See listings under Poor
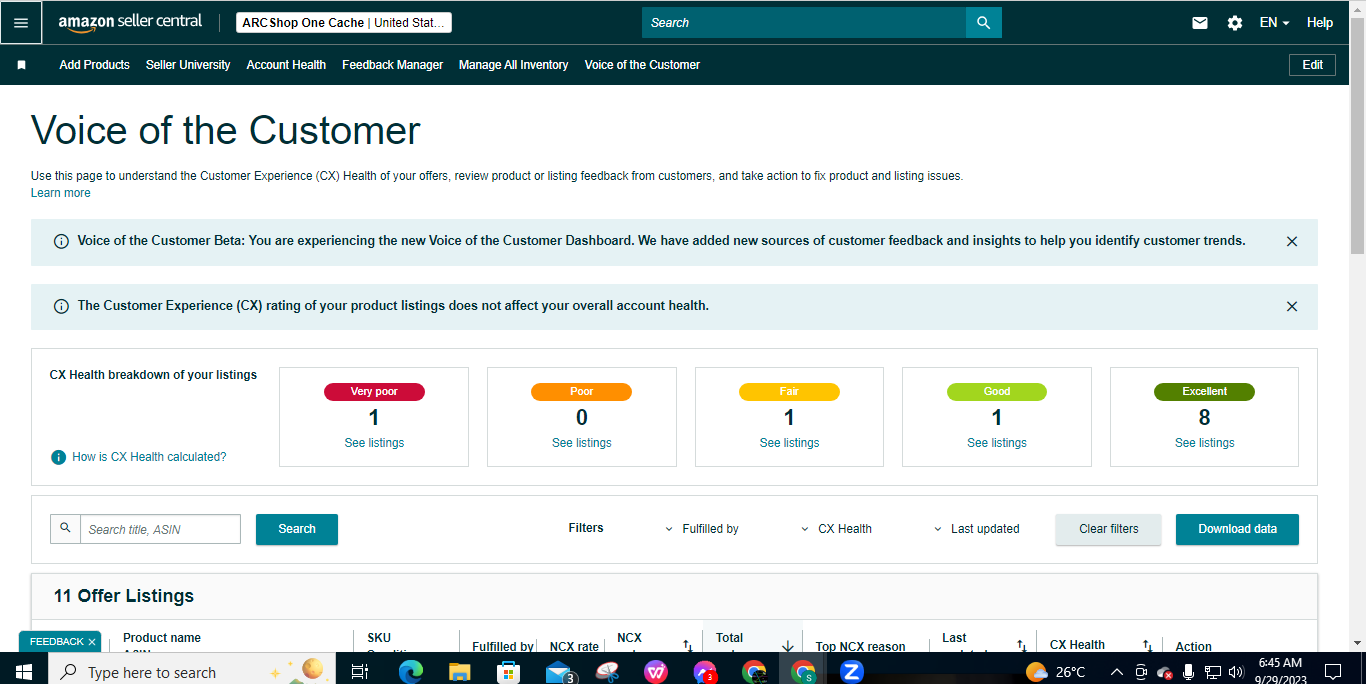The height and width of the screenshot is (684, 1366). (x=582, y=443)
